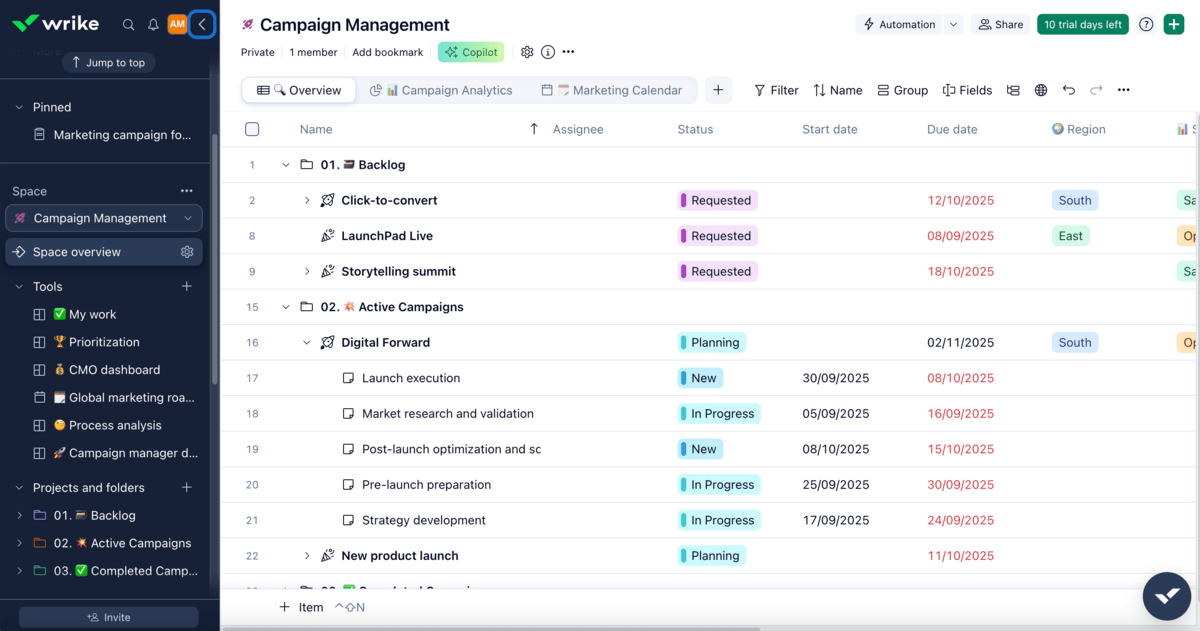Open project settings with the gear icon
Image resolution: width=1200 pixels, height=631 pixels.
coord(527,51)
